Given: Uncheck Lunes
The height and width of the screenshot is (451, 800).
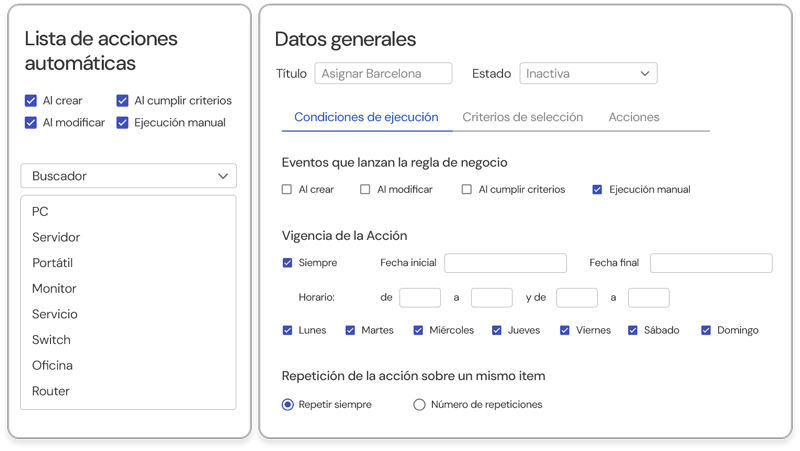Looking at the screenshot, I should pos(287,331).
